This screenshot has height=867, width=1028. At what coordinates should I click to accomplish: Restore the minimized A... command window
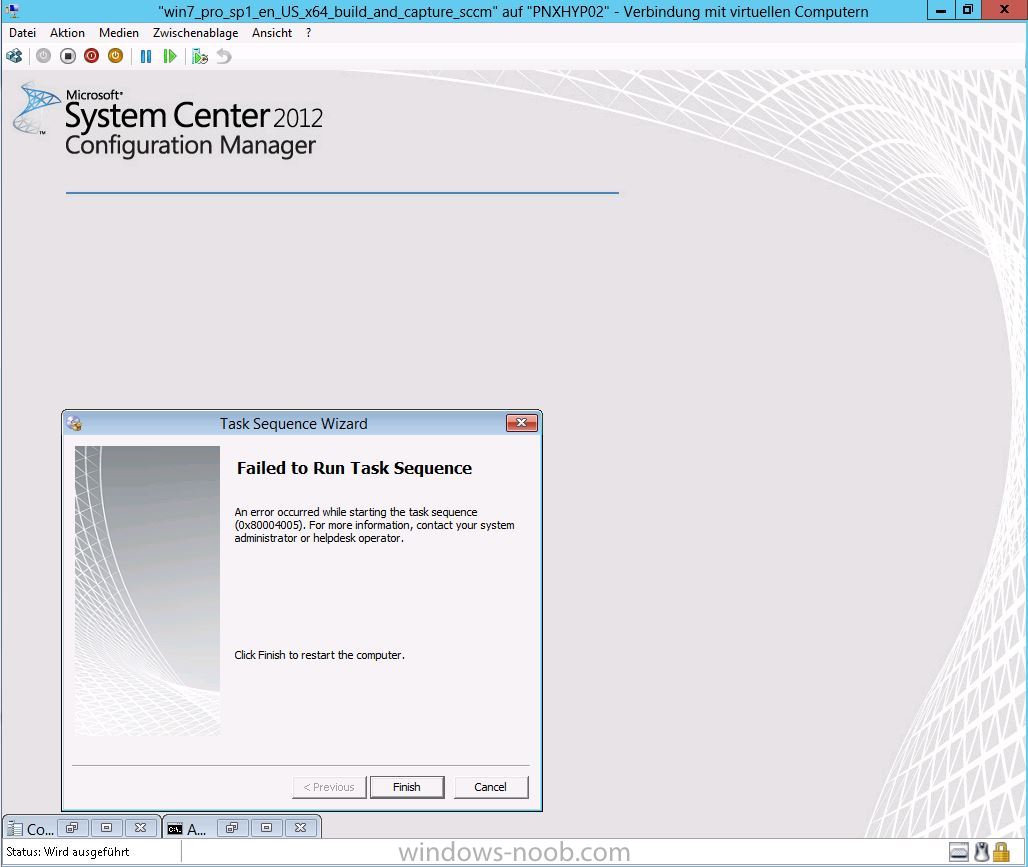(x=232, y=828)
